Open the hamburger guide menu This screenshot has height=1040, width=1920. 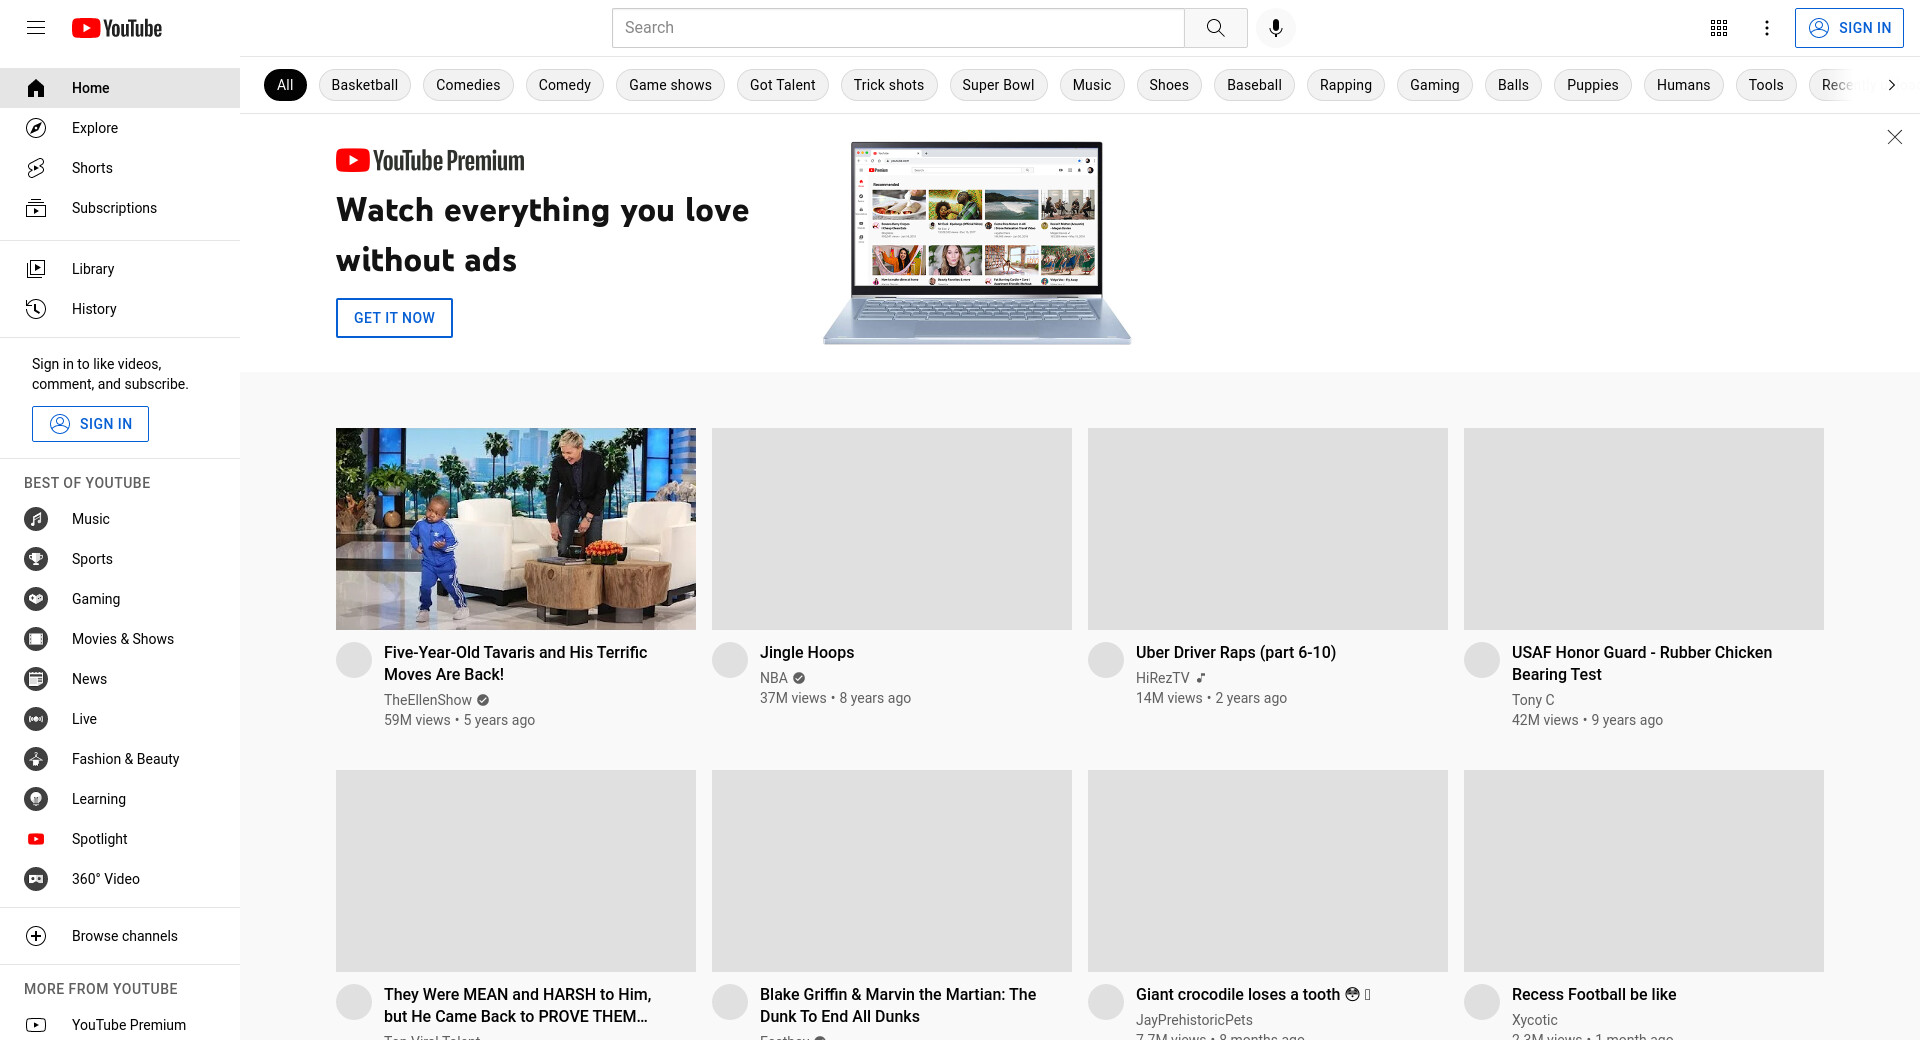point(36,28)
